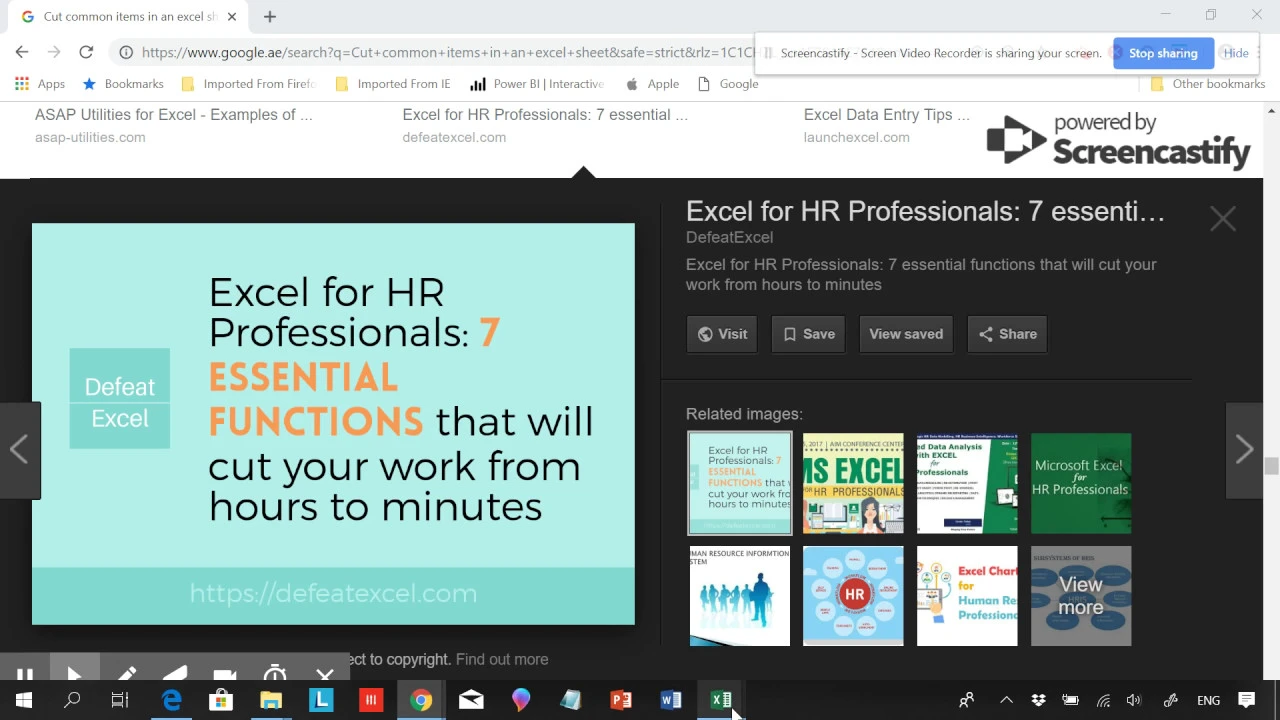1280x720 pixels.
Task: Open a new Chrome tab
Action: coord(270,16)
